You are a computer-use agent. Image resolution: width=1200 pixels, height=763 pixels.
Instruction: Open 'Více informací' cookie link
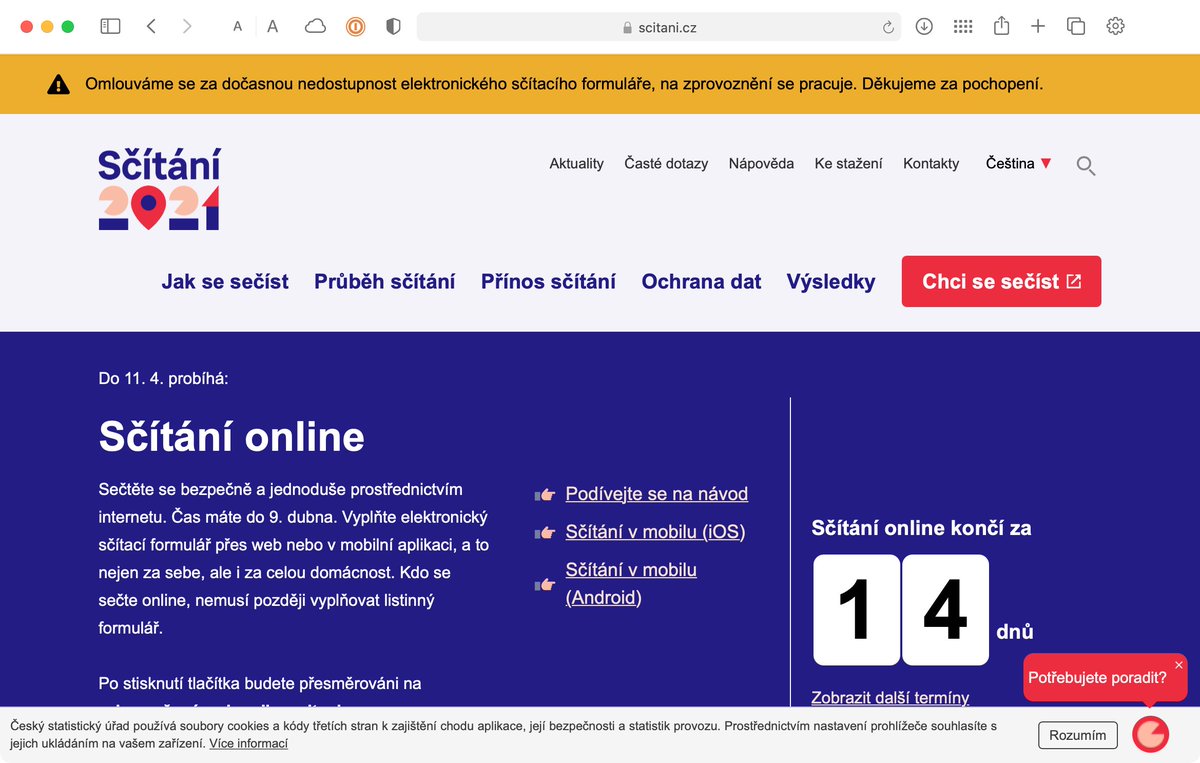[x=248, y=744]
